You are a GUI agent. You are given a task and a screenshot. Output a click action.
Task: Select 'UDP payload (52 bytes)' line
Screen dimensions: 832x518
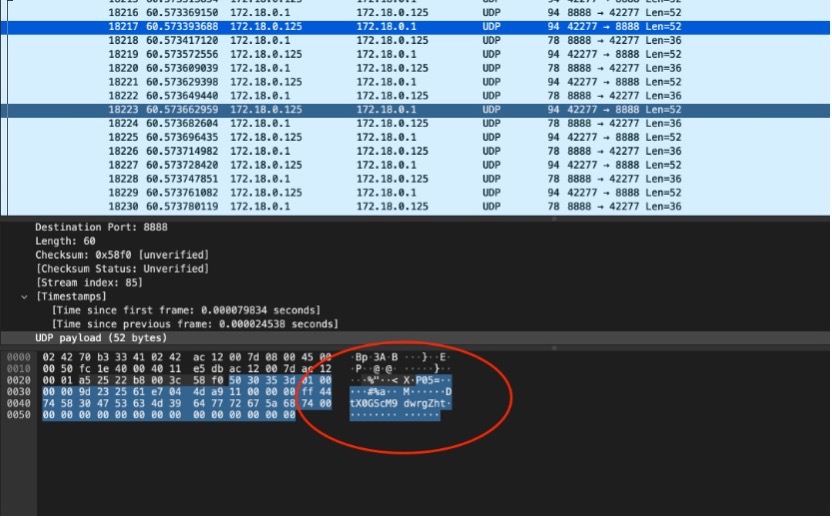(x=416, y=338)
